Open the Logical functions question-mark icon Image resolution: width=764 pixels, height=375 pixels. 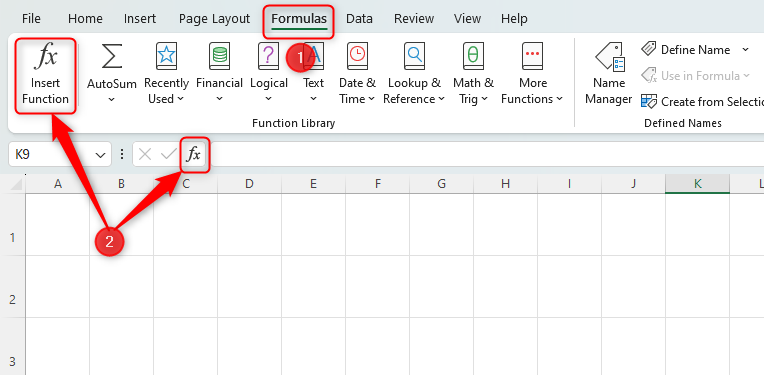(x=268, y=56)
